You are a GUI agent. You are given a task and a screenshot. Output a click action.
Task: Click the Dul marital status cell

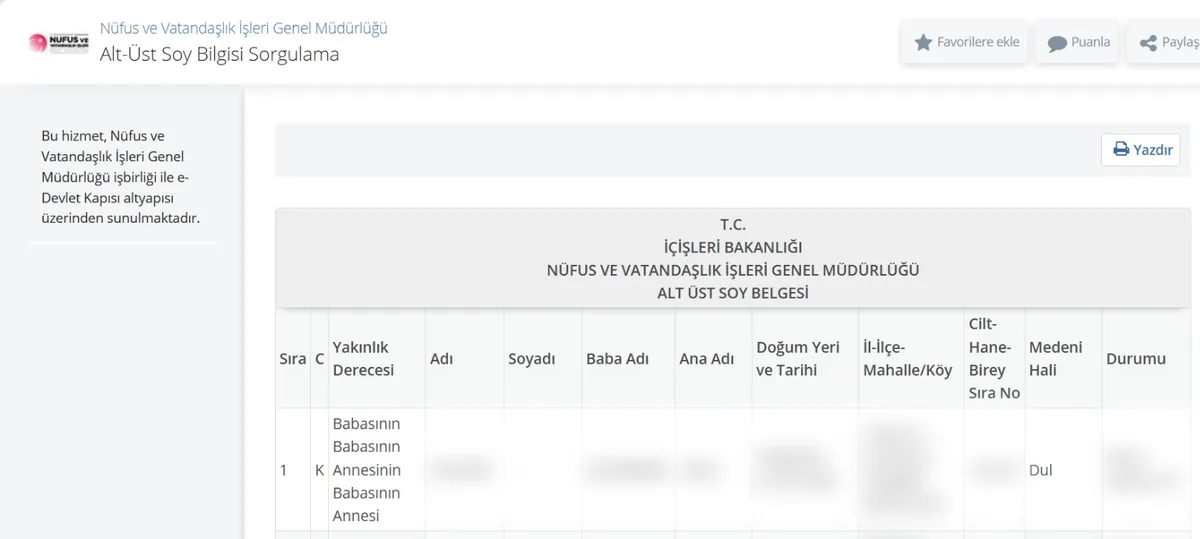(1064, 469)
